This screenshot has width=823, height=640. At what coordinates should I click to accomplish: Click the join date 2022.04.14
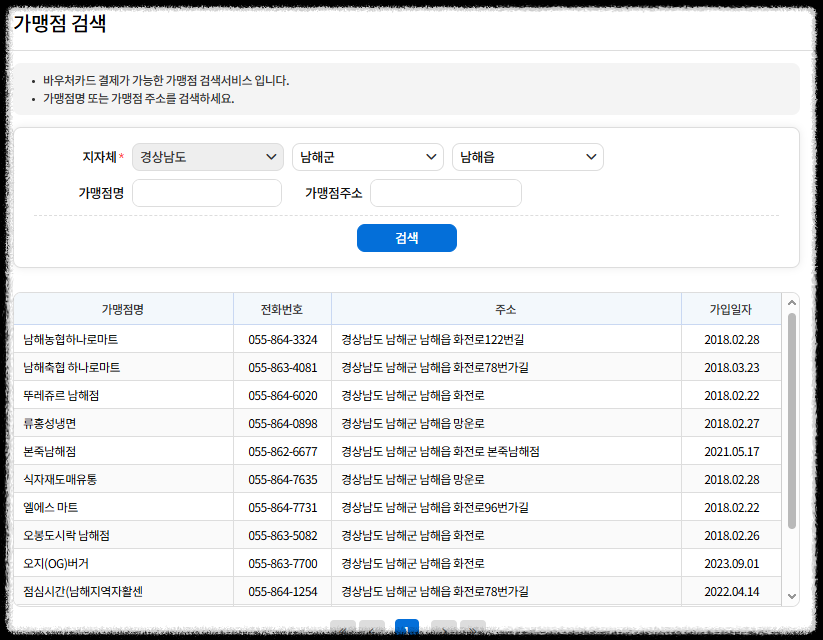(732, 592)
